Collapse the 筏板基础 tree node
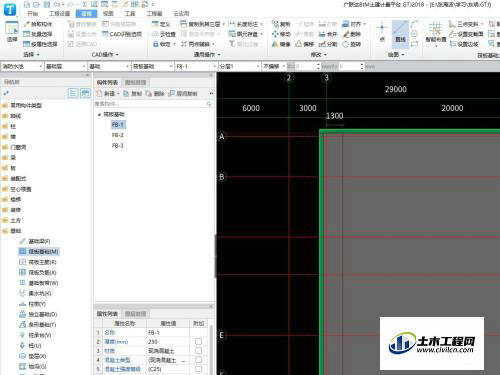The width and height of the screenshot is (500, 375). (99, 114)
